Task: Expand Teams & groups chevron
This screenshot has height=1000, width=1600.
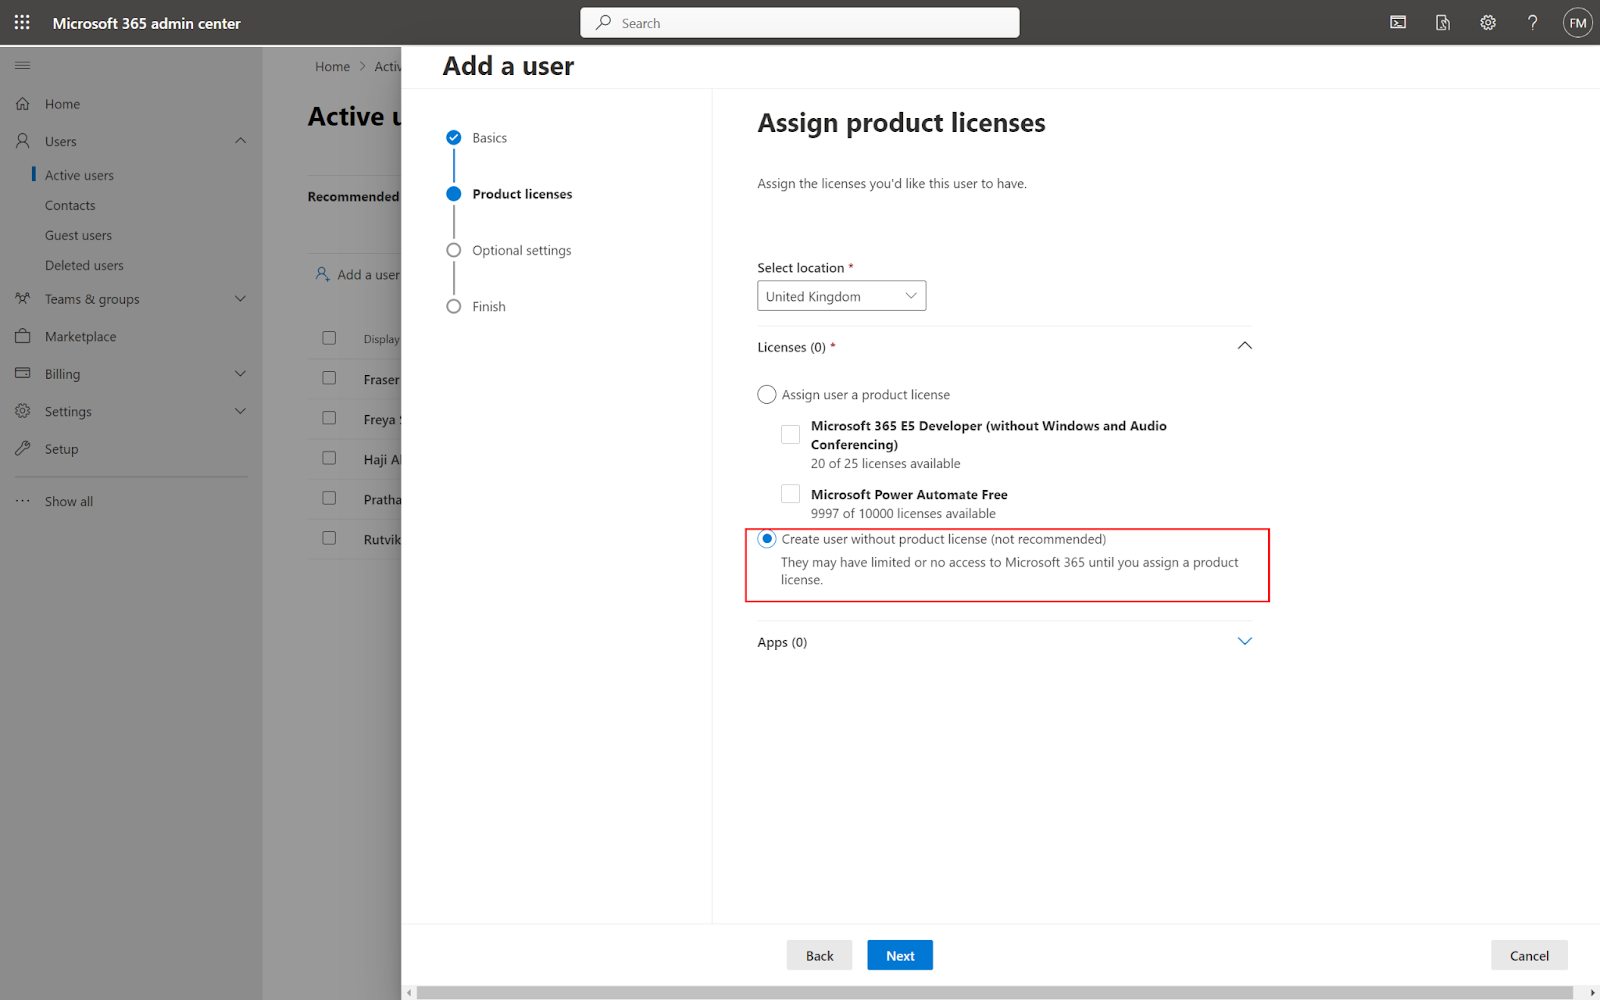Action: pos(240,298)
